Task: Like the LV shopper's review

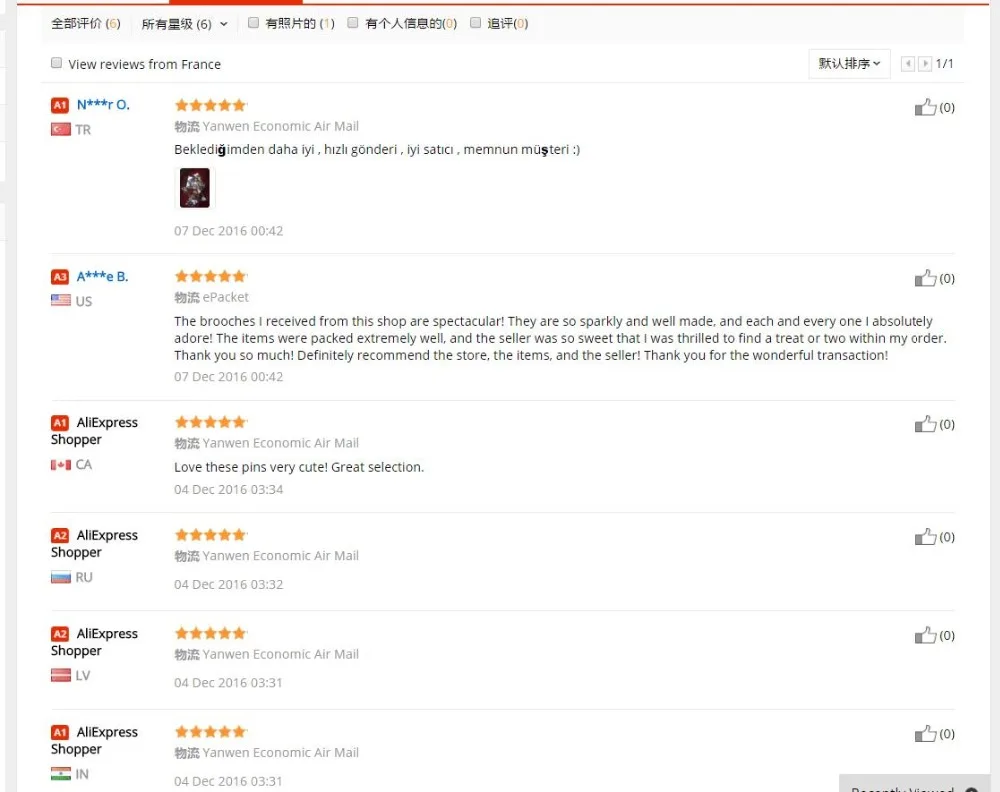Action: pos(925,635)
